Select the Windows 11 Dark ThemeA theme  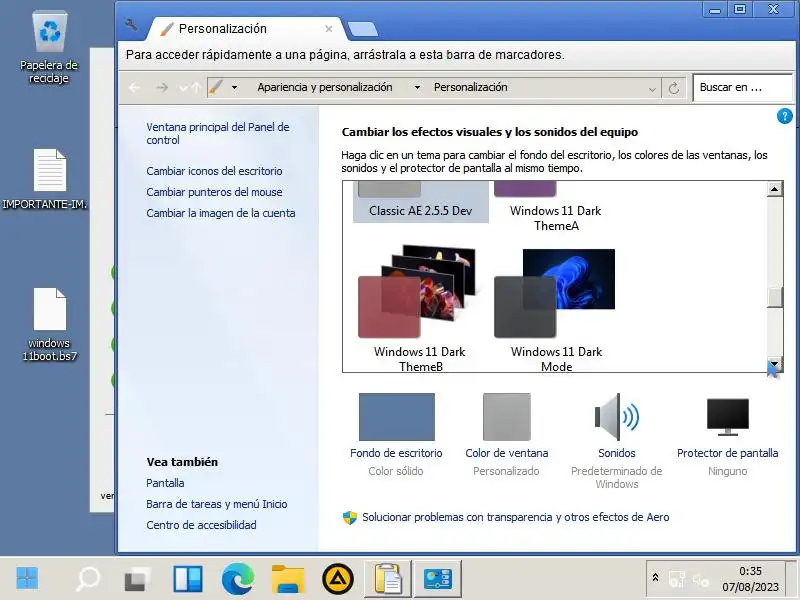pyautogui.click(x=556, y=208)
